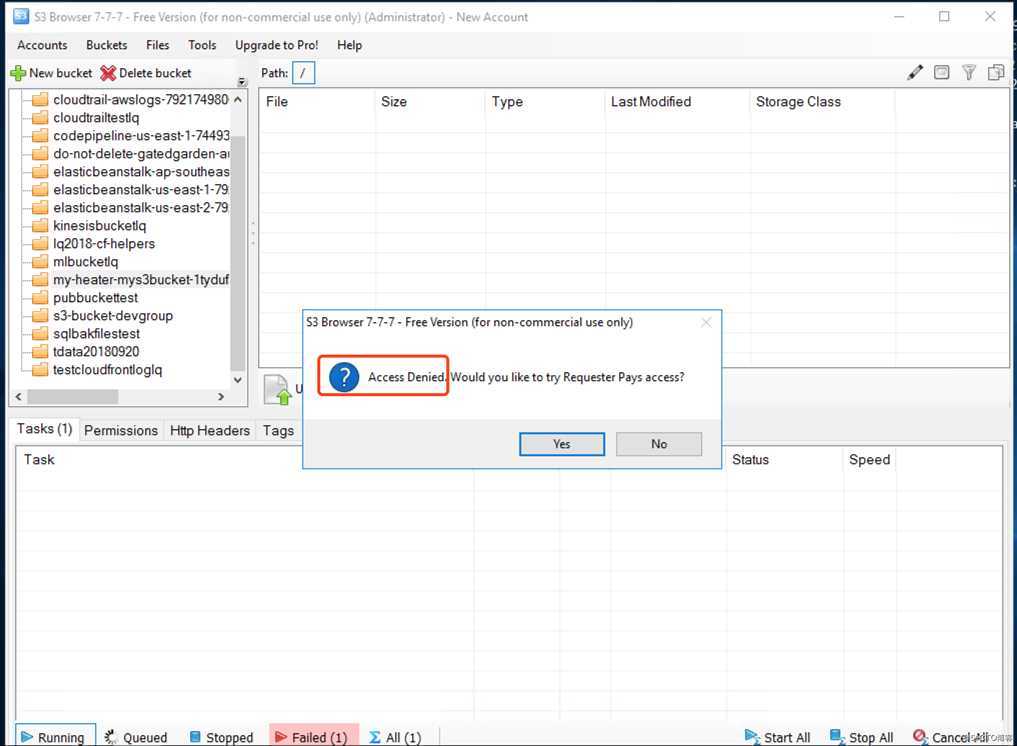Click No in the Access Denied dialog
The width and height of the screenshot is (1017, 746).
(659, 444)
